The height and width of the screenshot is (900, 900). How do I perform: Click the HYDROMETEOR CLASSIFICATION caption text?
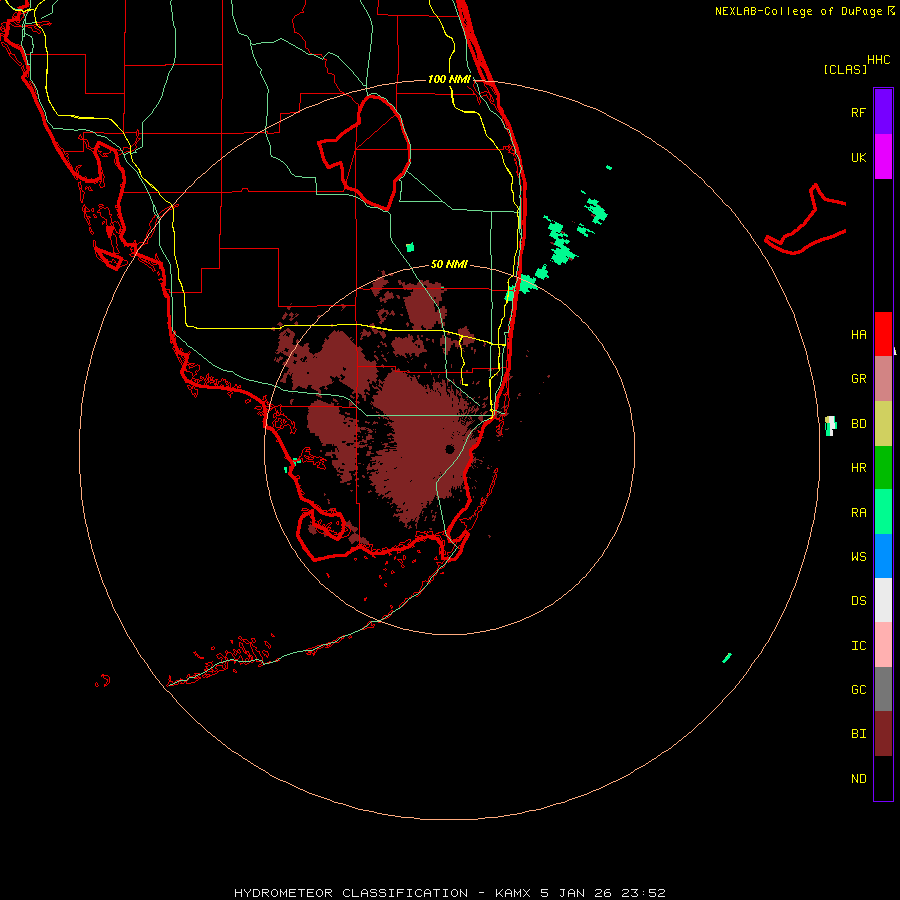click(351, 893)
